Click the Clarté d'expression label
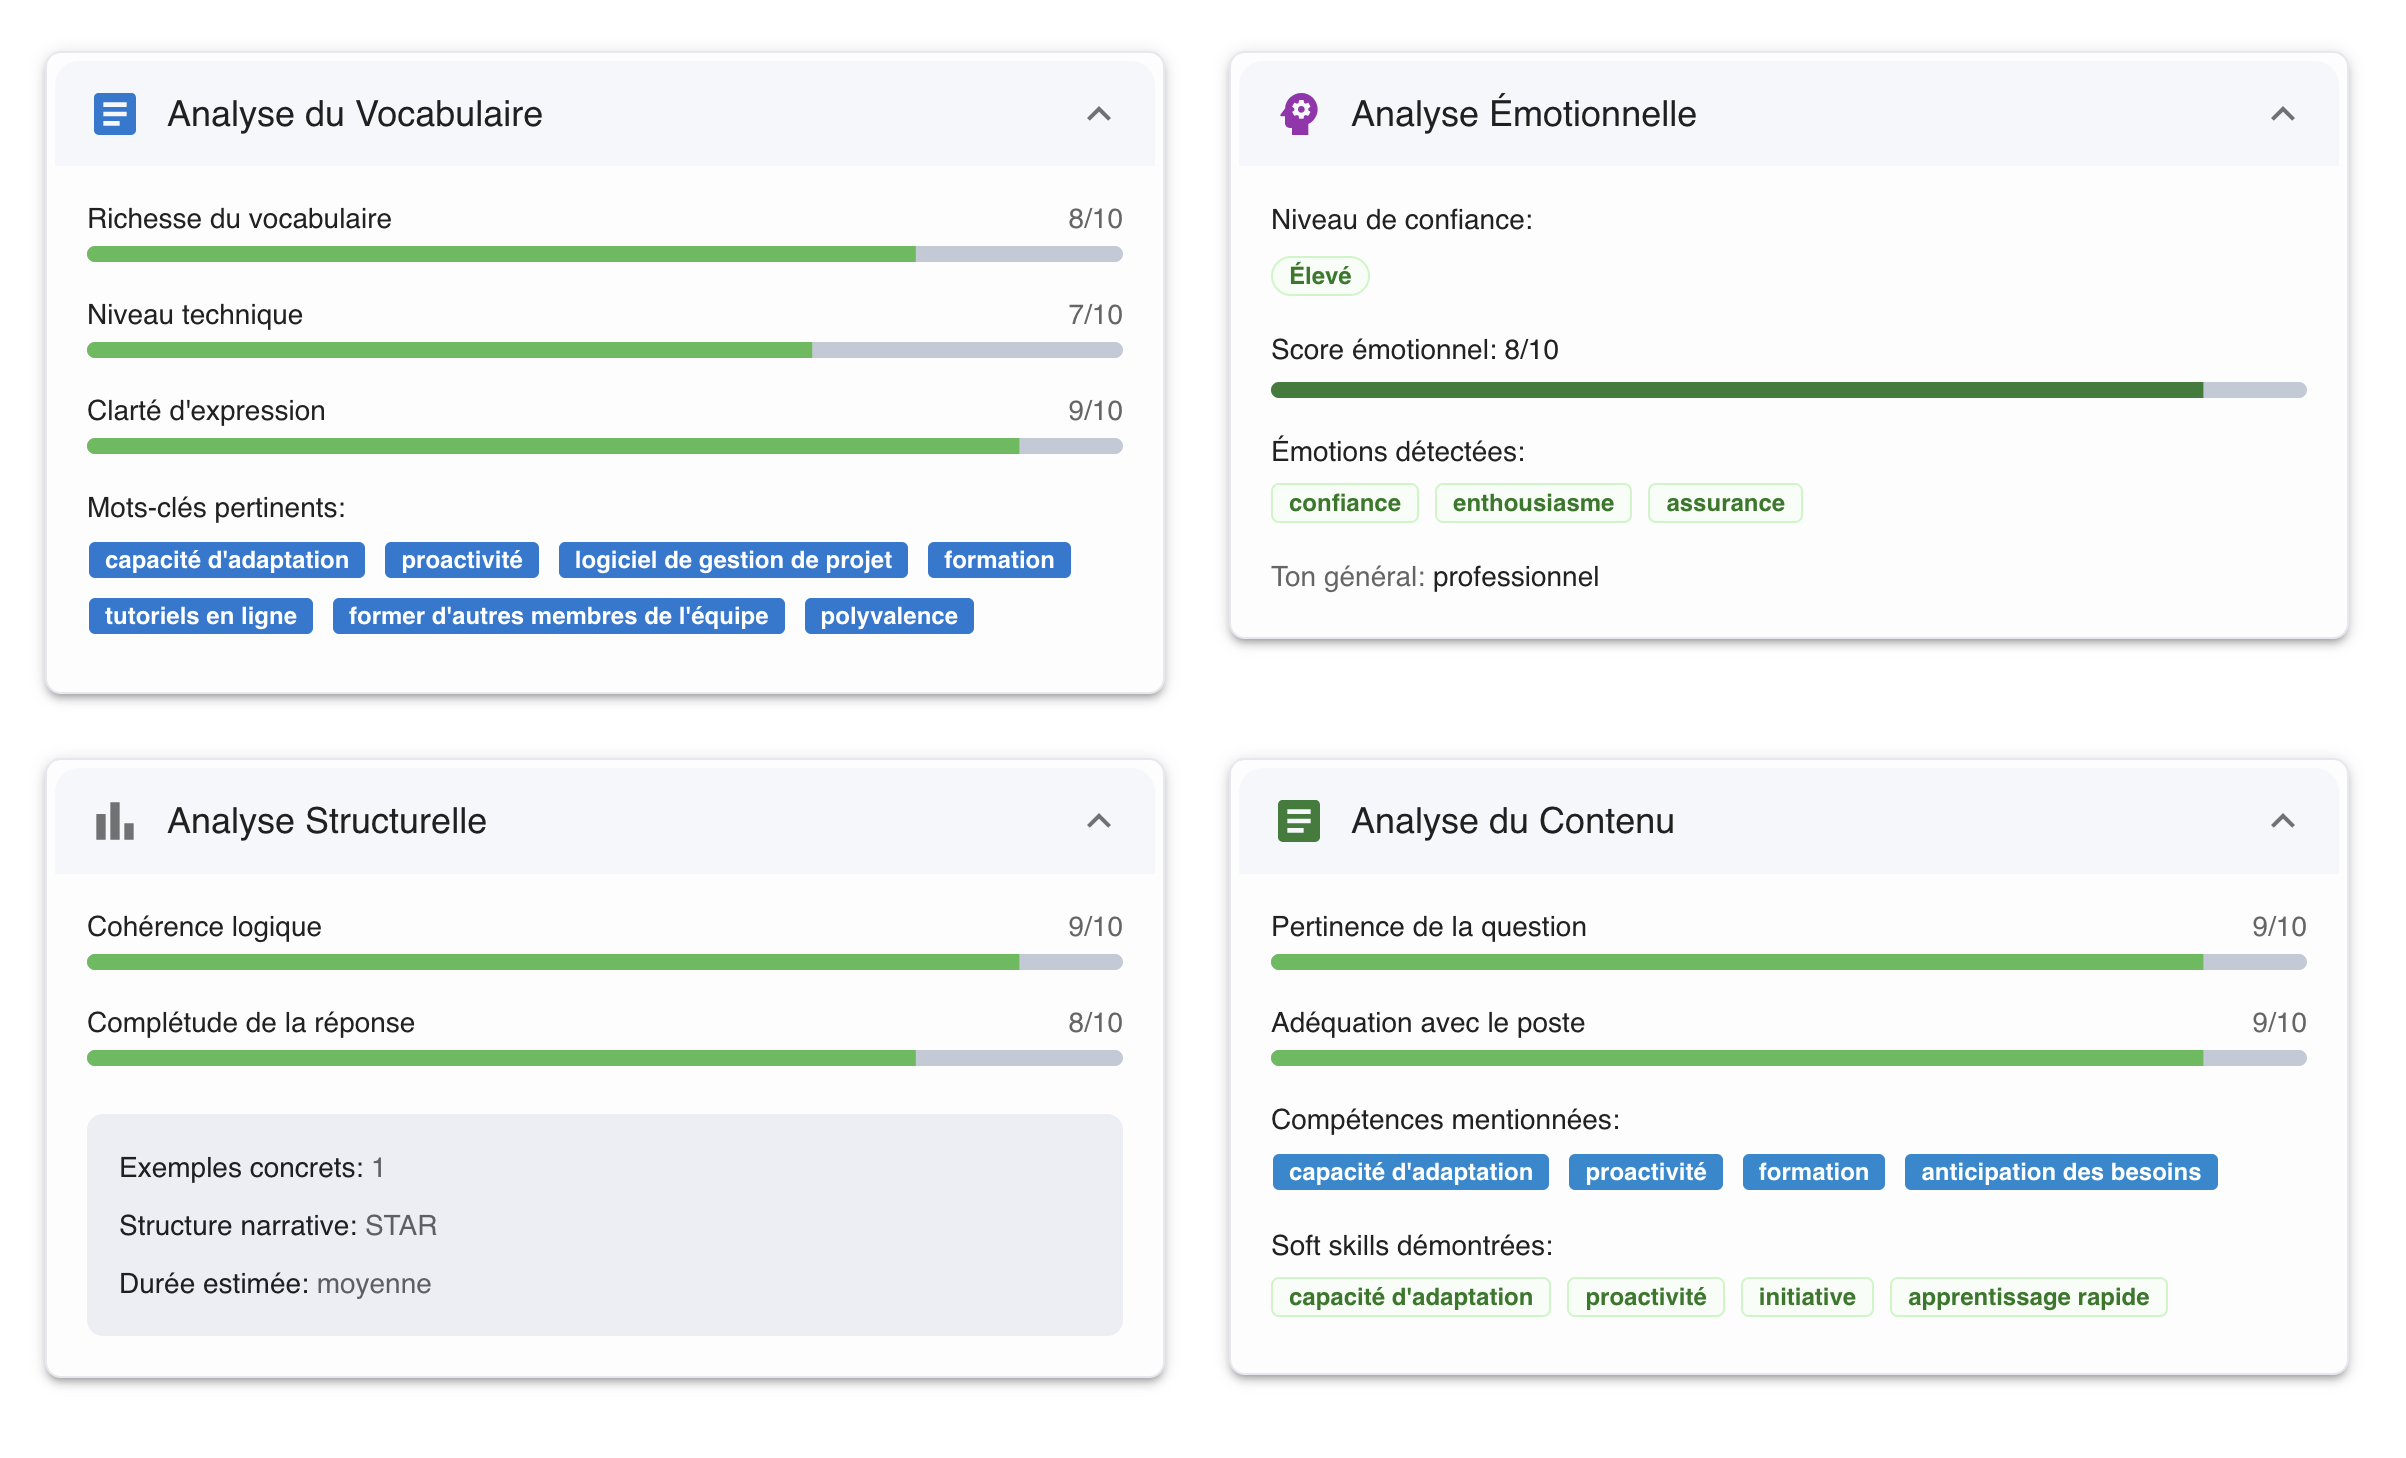This screenshot has width=2406, height=1458. pyautogui.click(x=206, y=411)
